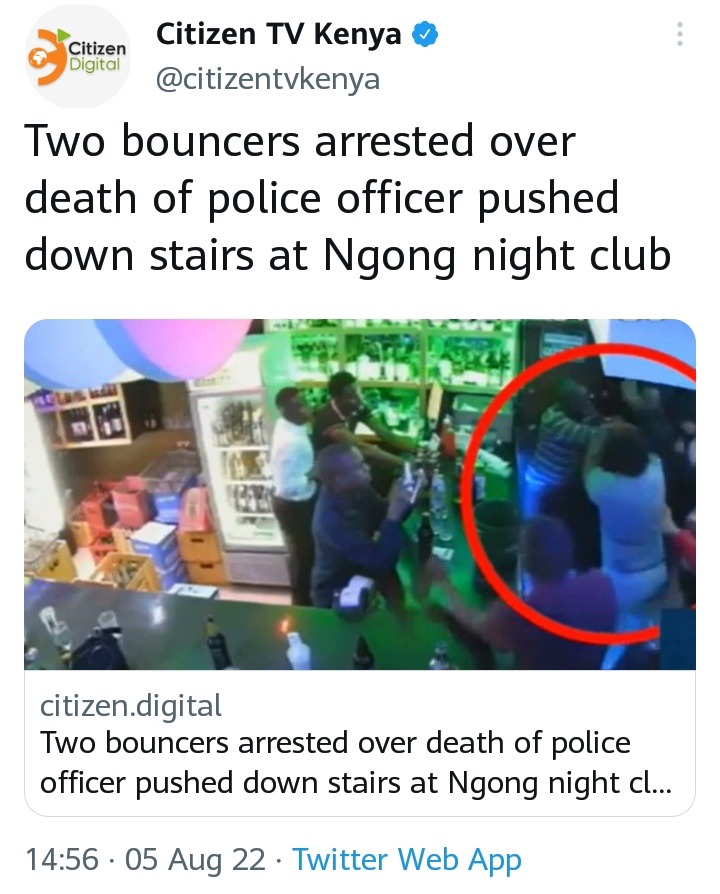The height and width of the screenshot is (894, 720).
Task: Open the link preview photo thumbnail
Action: [360, 494]
